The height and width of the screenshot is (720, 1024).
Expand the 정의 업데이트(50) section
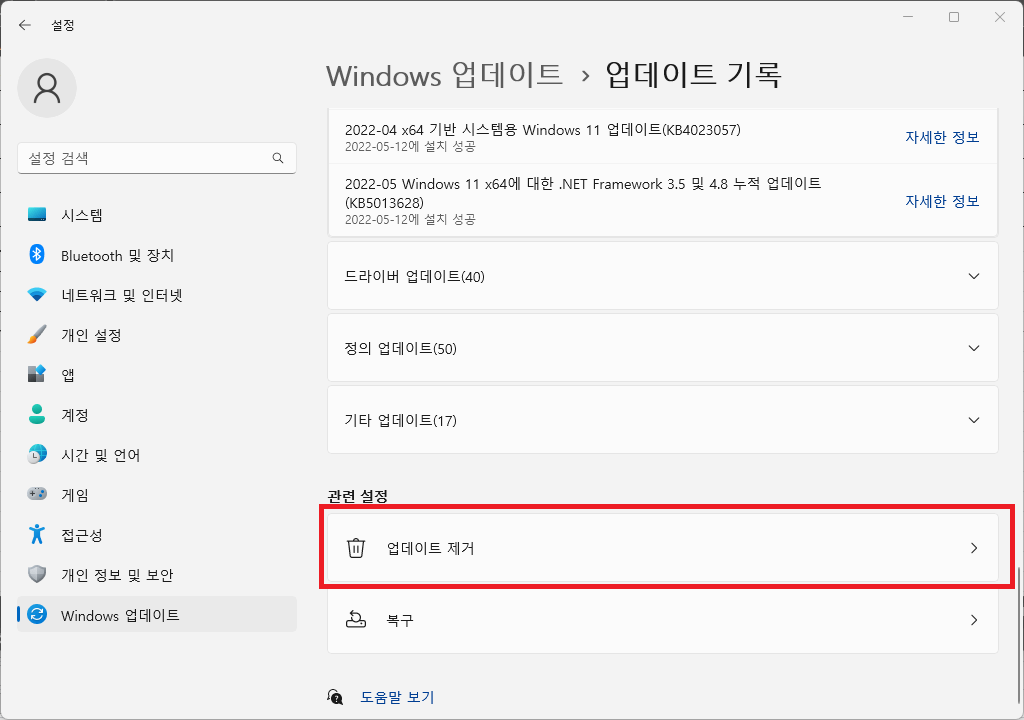[662, 348]
